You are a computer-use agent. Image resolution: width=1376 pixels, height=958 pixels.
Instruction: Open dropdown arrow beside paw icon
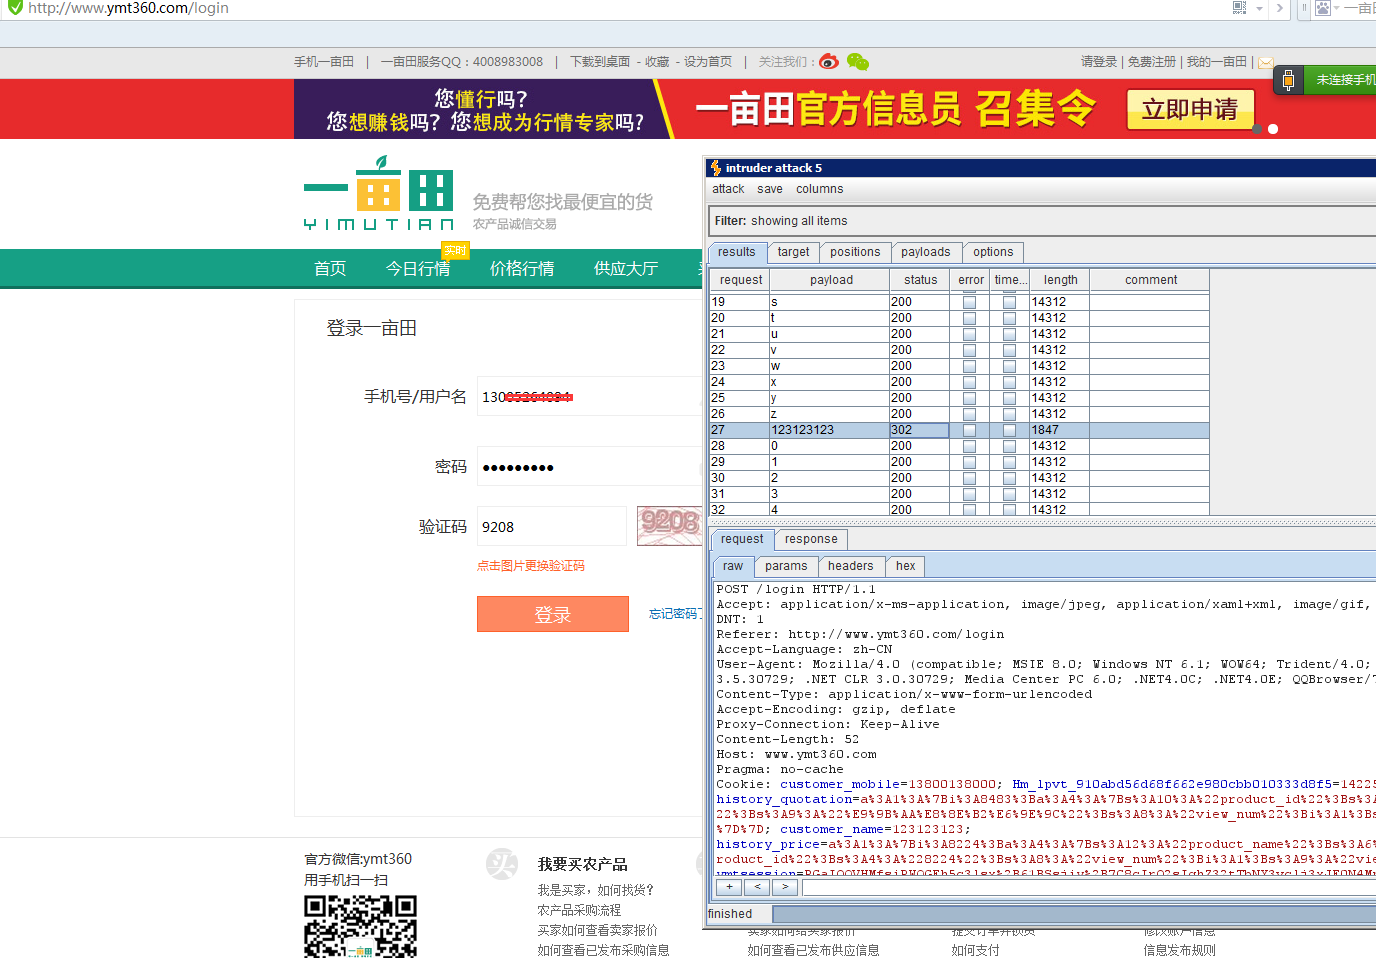coord(1336,8)
